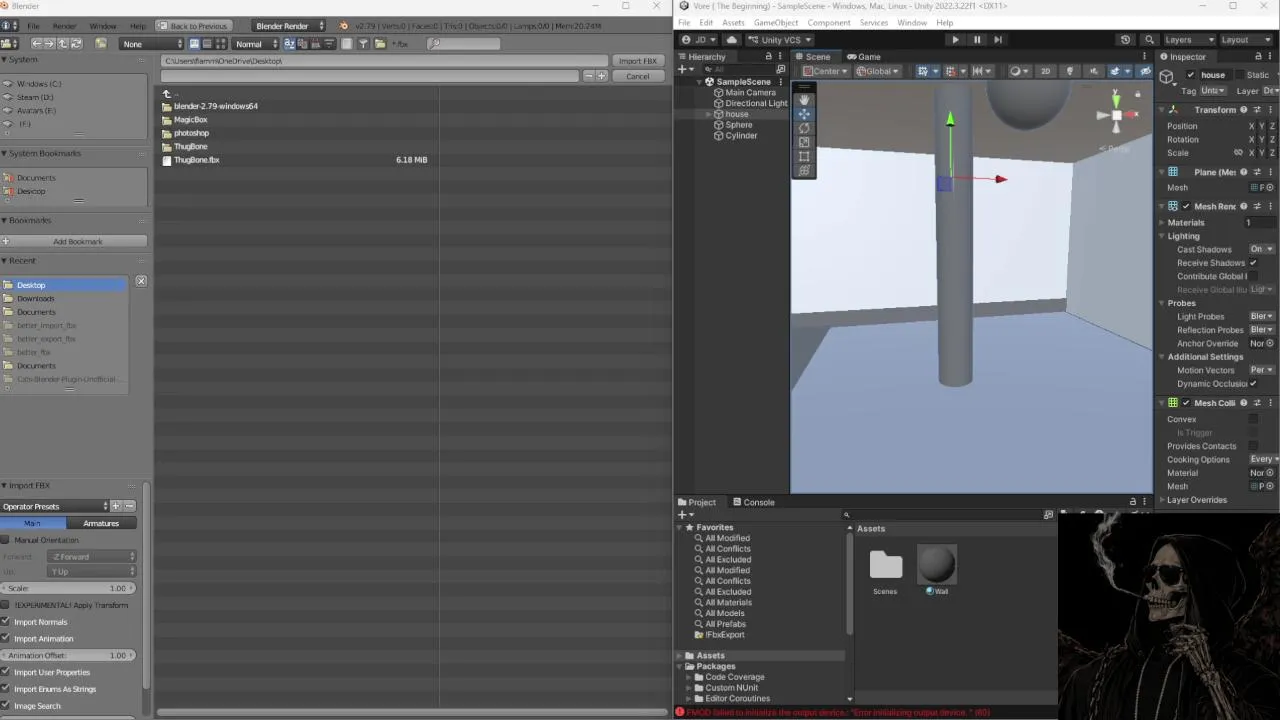
Task: Select the Hand view tool in Scene
Action: point(804,100)
